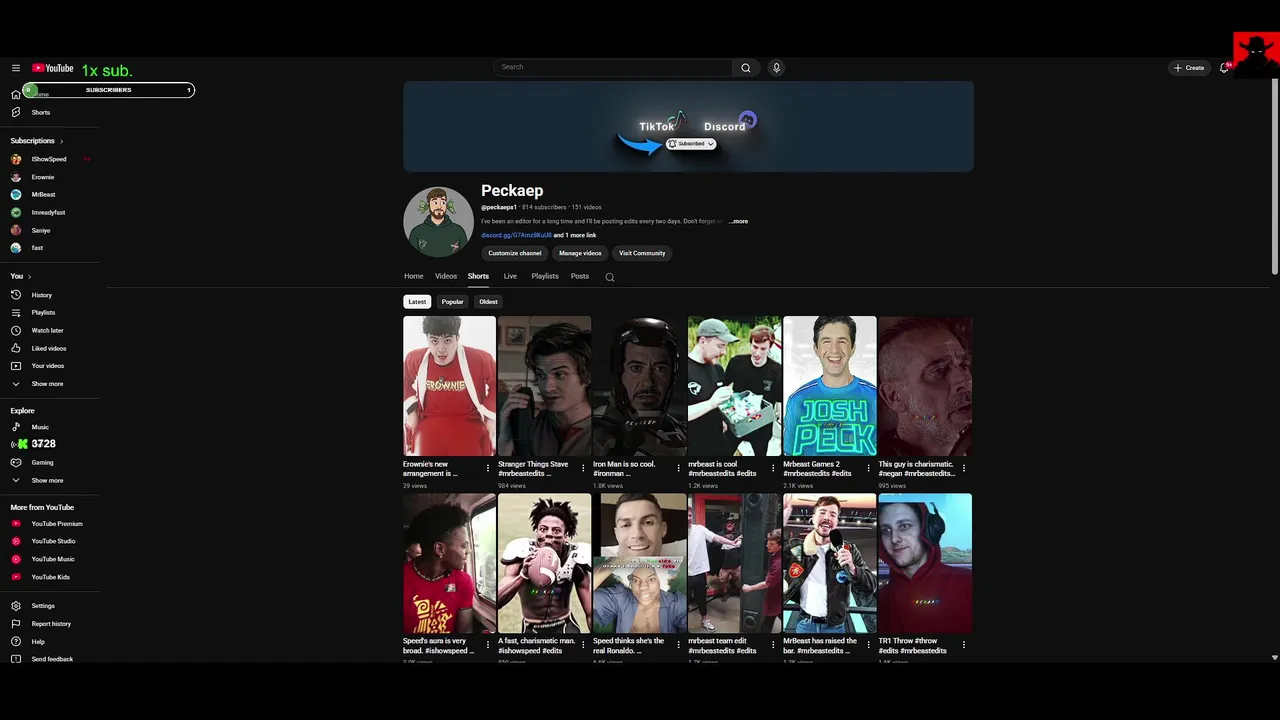Open YouTube Kids link
Viewport: 1280px width, 720px height.
(x=50, y=577)
